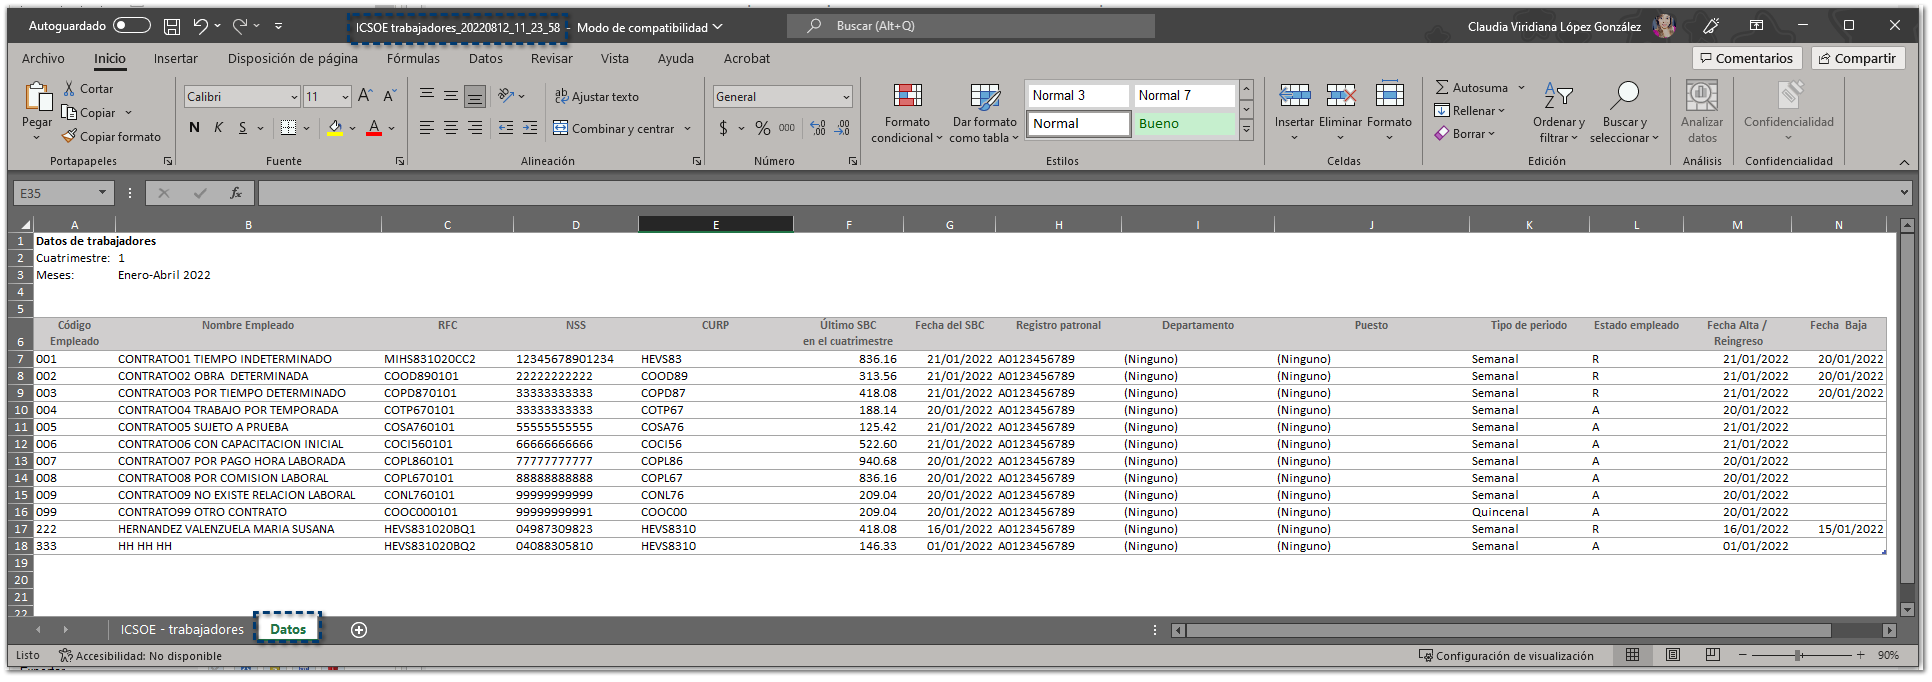Click the Compartir button
Viewport: 1932px width, 682px height.
1857,59
